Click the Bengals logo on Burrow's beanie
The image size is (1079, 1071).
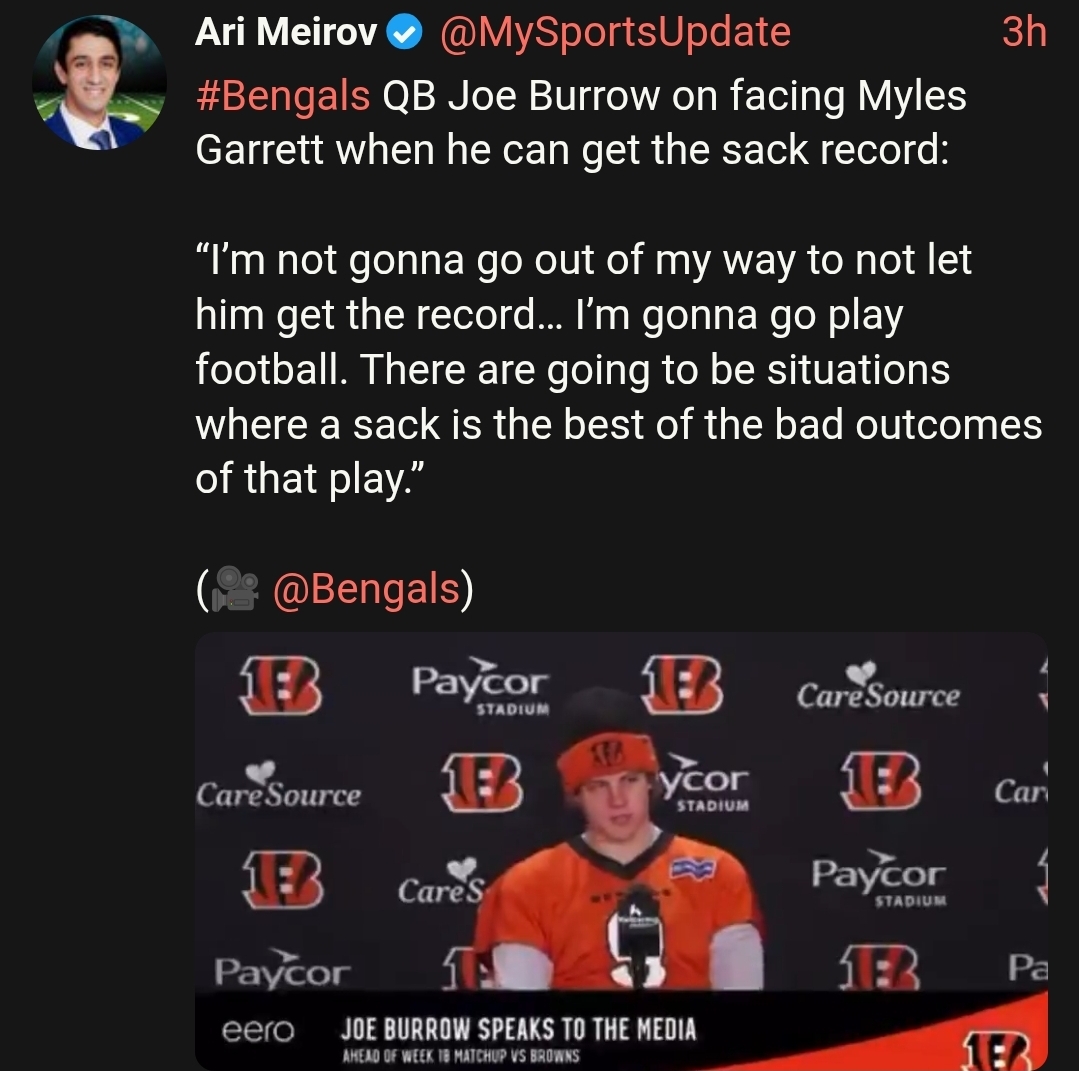click(607, 752)
